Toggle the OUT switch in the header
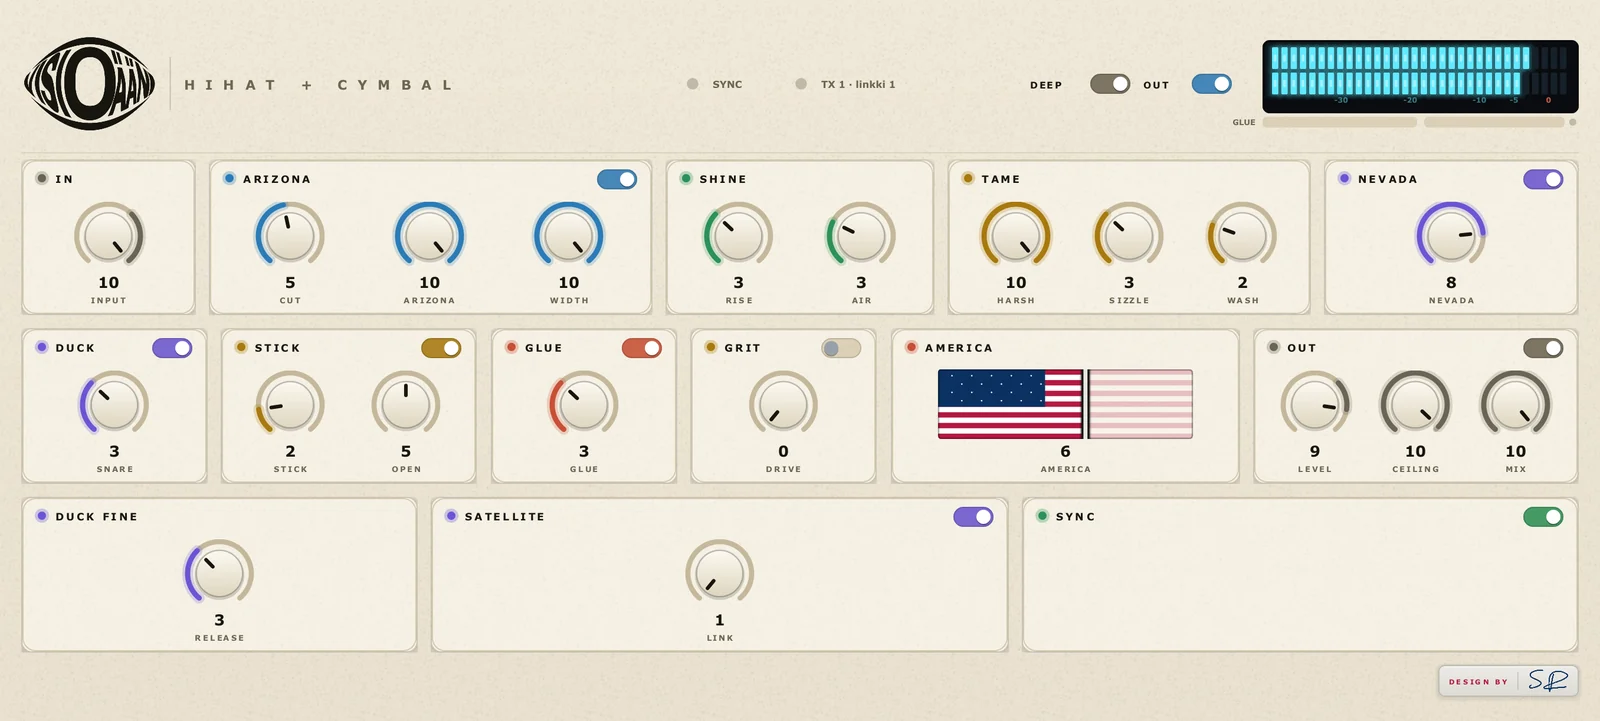Screen dimensions: 1600x721 click(1212, 84)
